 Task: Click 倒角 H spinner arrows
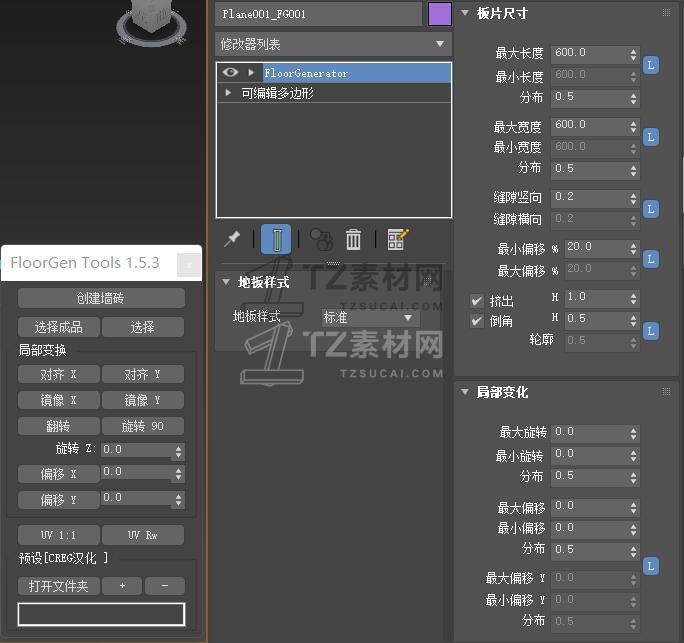[633, 321]
